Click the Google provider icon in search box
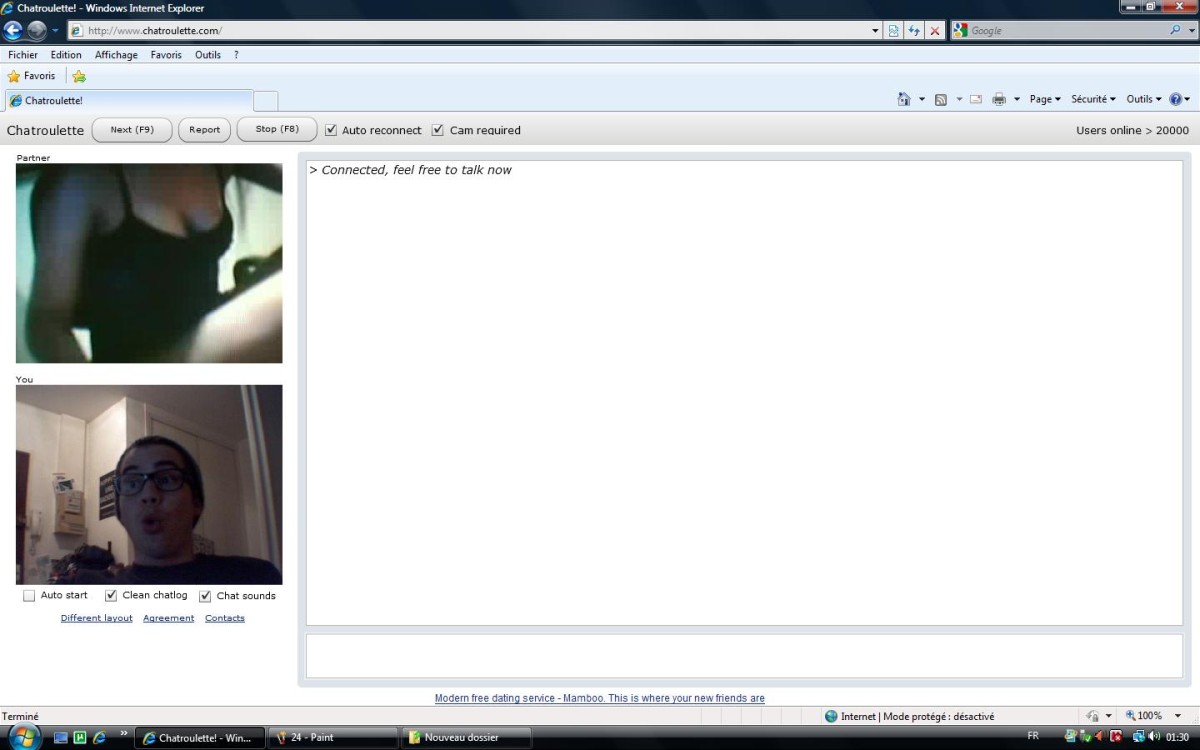 961,31
